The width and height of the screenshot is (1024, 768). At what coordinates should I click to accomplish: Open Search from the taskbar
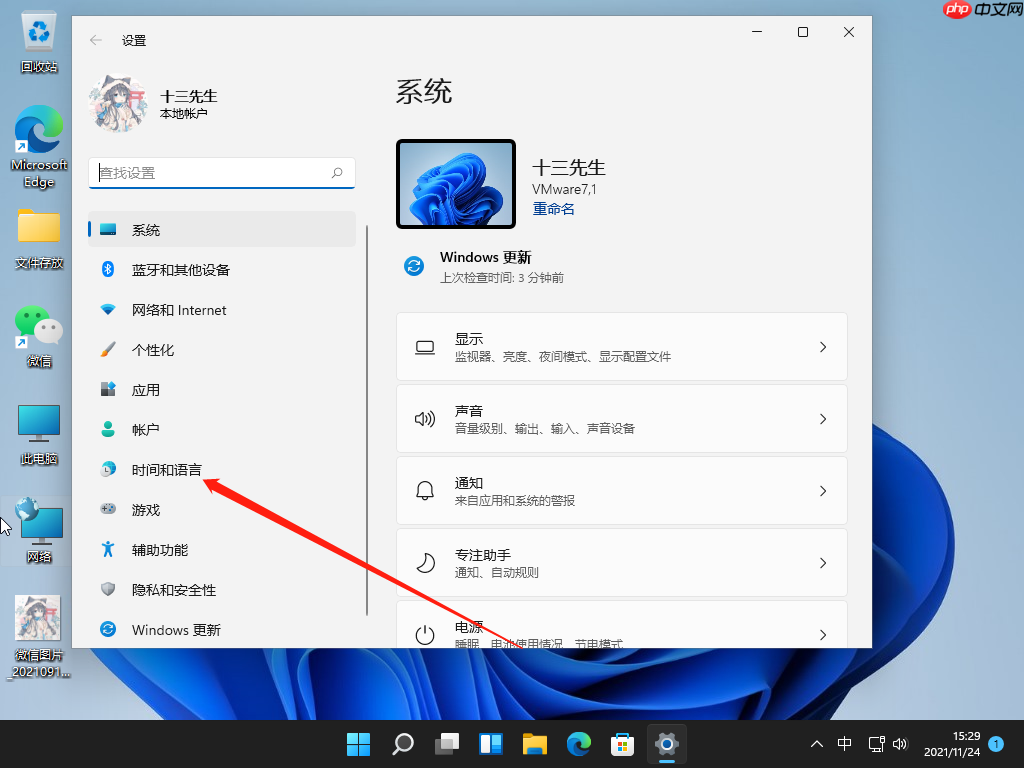[x=402, y=744]
